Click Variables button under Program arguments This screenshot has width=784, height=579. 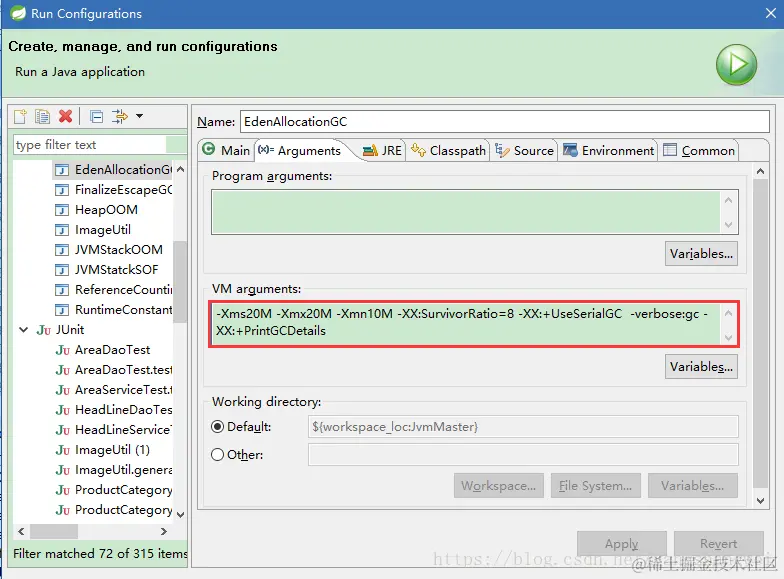tap(701, 254)
